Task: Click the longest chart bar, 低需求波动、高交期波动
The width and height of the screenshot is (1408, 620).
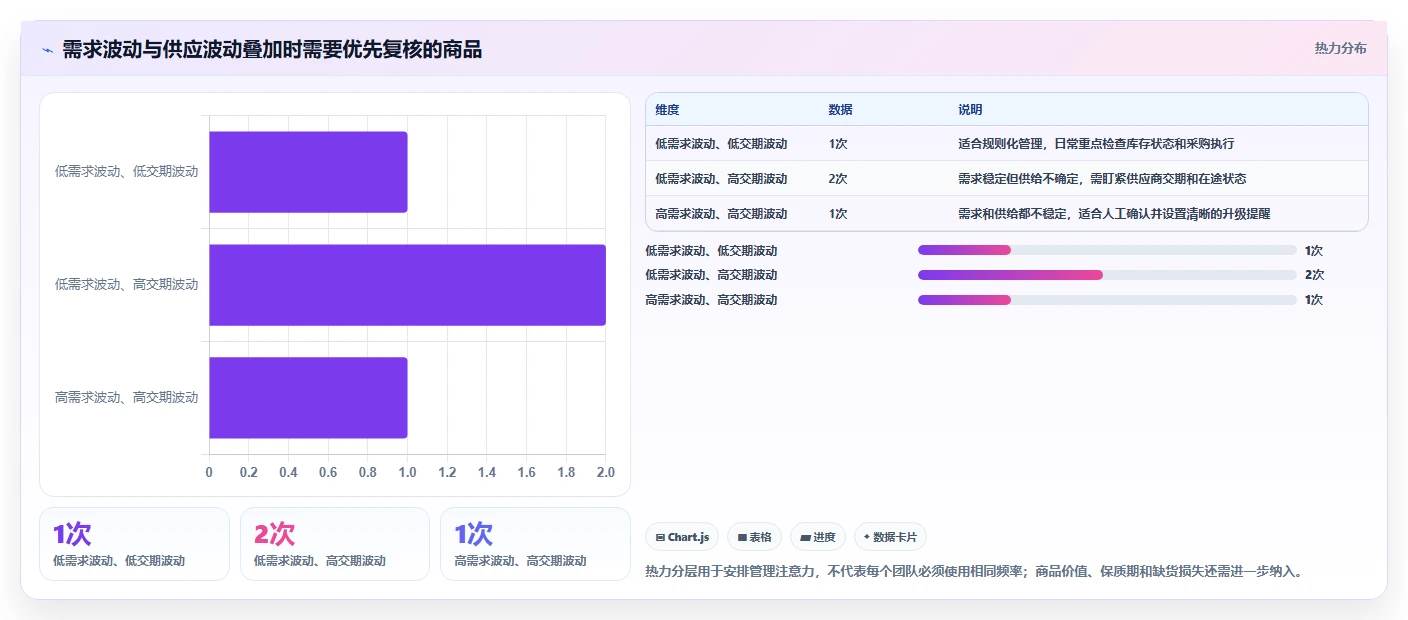Action: pyautogui.click(x=407, y=285)
